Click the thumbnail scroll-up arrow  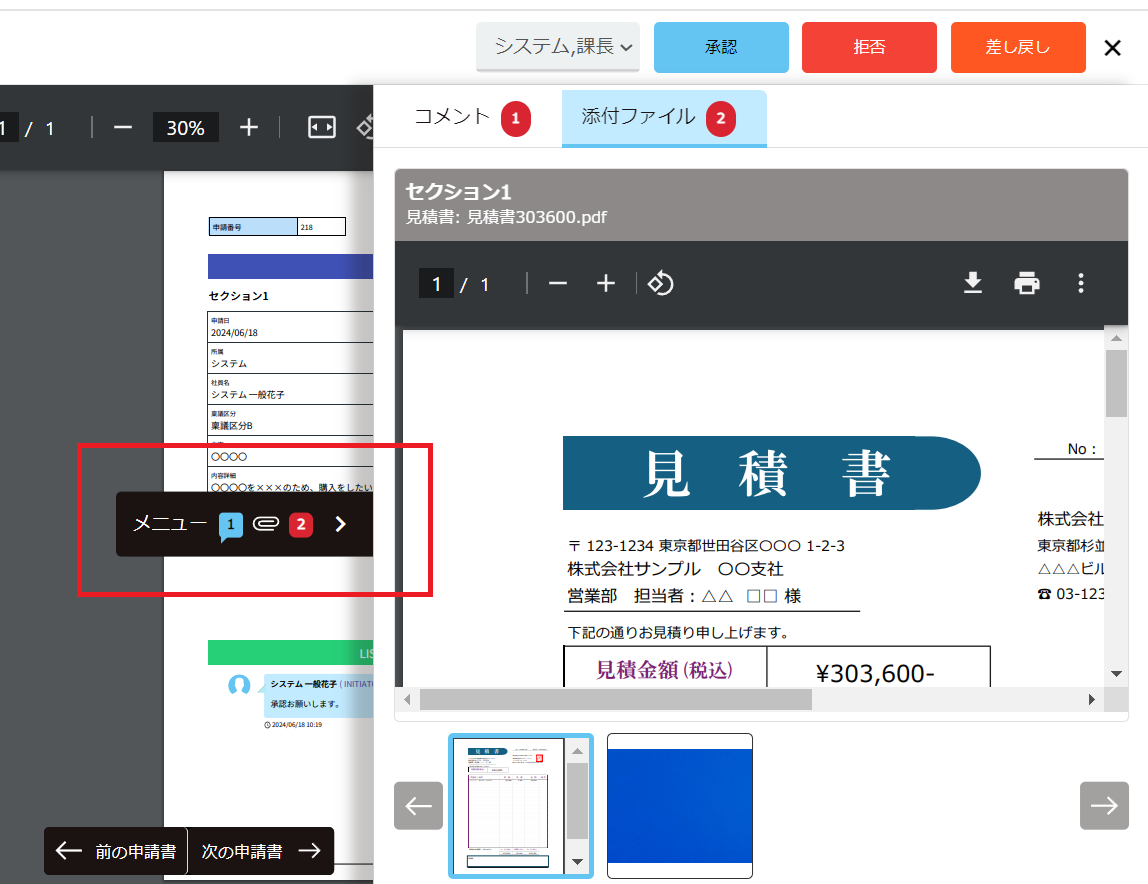pos(578,751)
